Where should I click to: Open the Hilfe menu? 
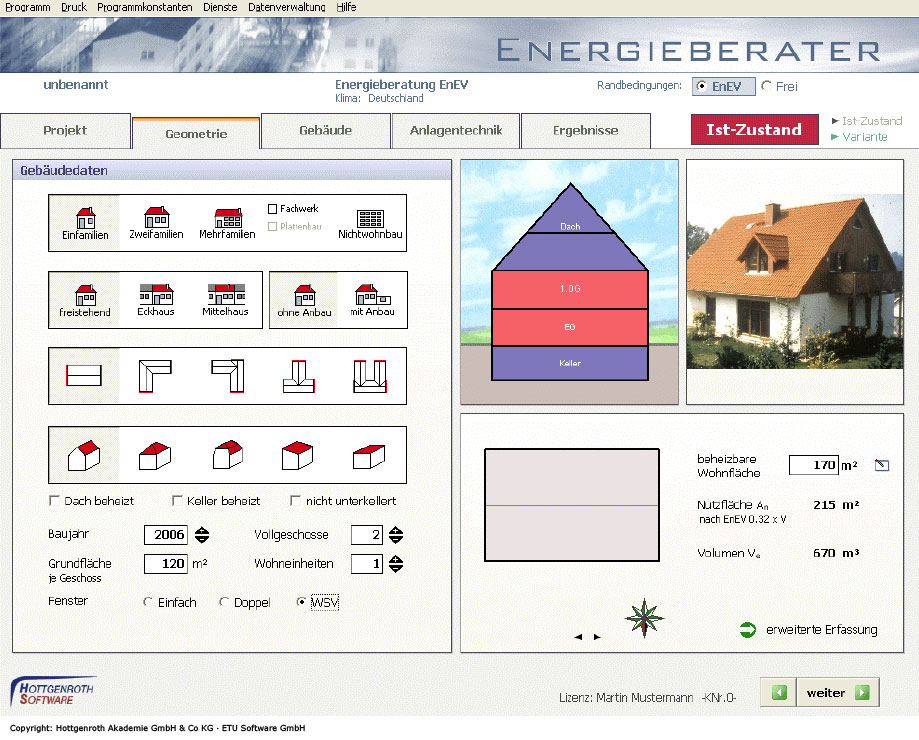pos(346,7)
